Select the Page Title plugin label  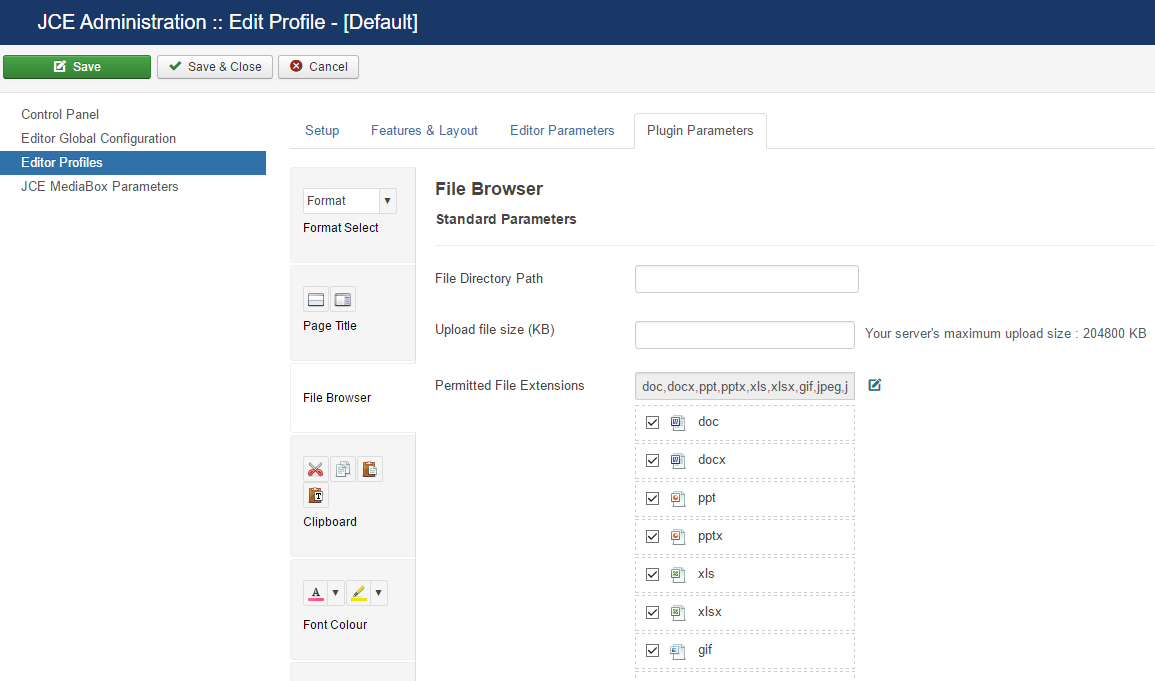[x=329, y=326]
